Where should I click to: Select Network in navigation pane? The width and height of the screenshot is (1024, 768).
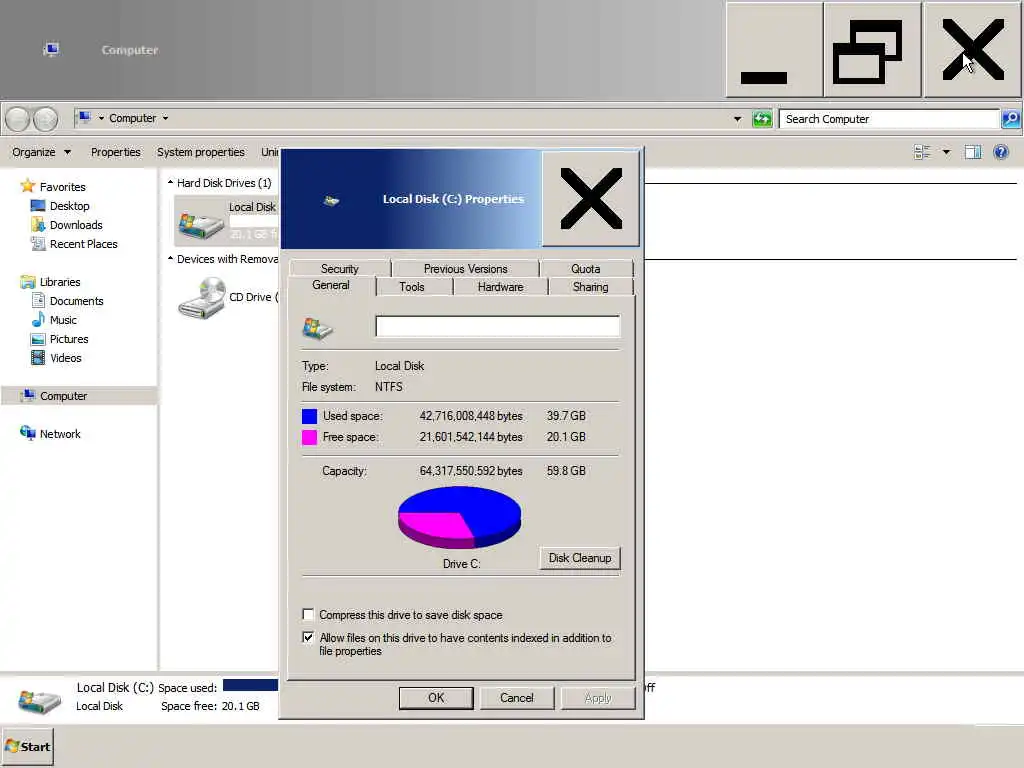pyautogui.click(x=60, y=434)
